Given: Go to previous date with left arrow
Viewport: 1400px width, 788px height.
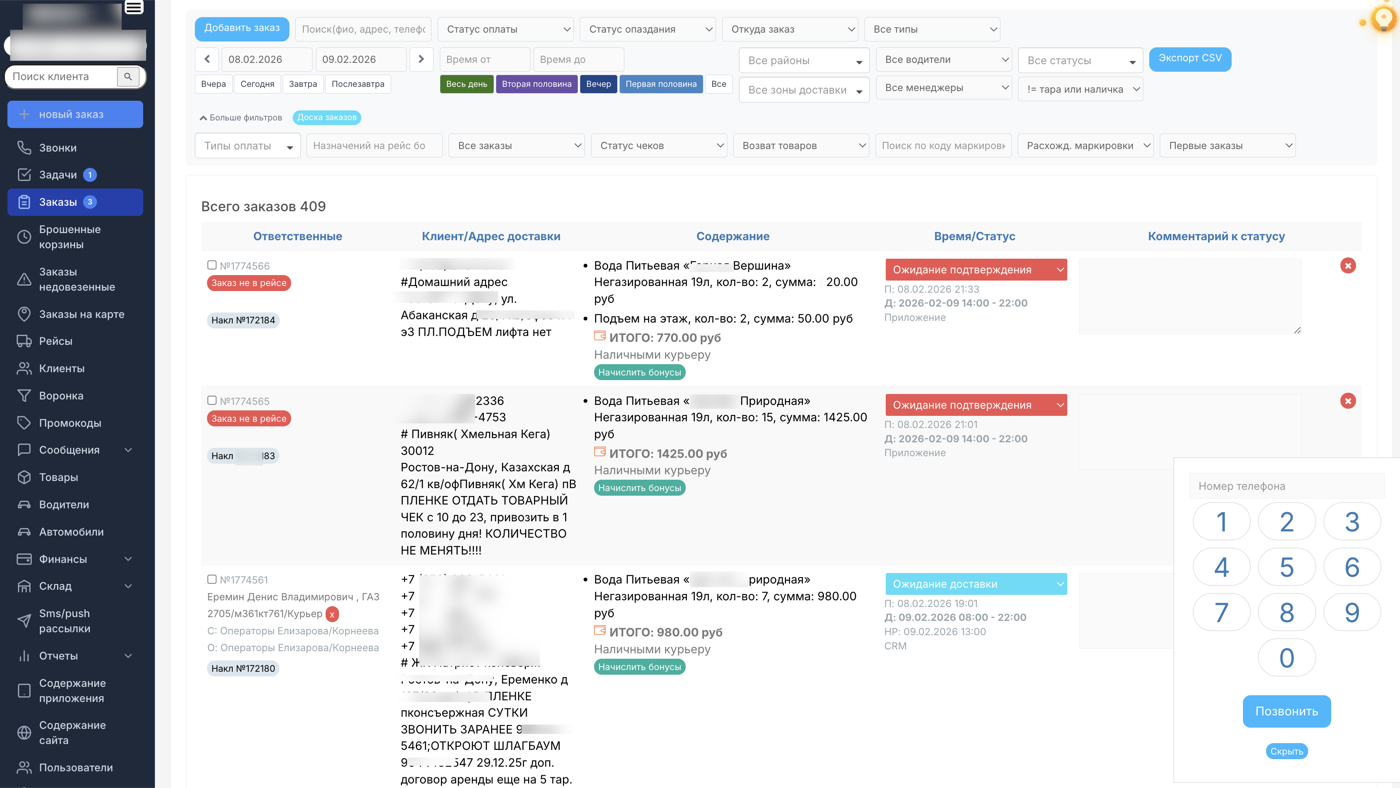Looking at the screenshot, I should (207, 59).
